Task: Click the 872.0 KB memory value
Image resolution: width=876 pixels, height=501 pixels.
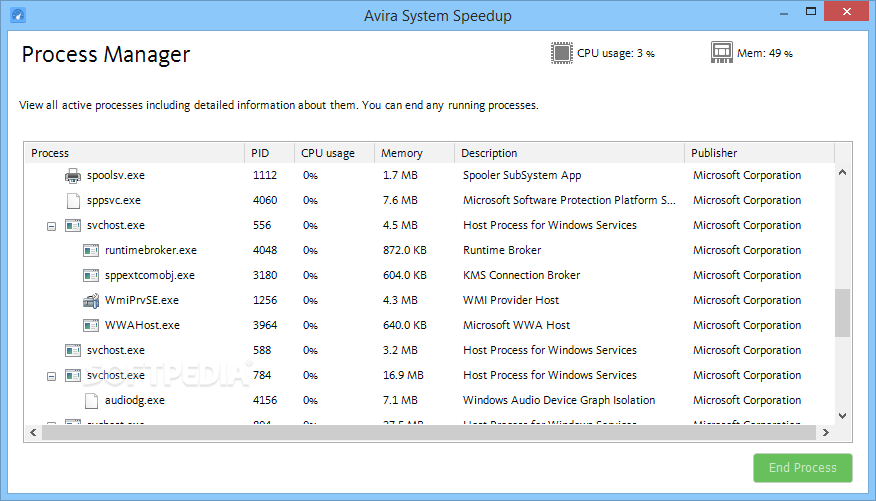Action: click(404, 250)
